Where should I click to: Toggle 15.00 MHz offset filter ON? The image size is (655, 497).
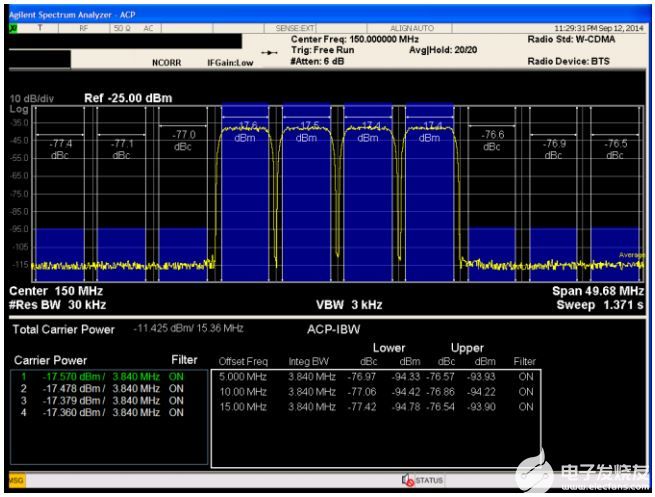525,406
